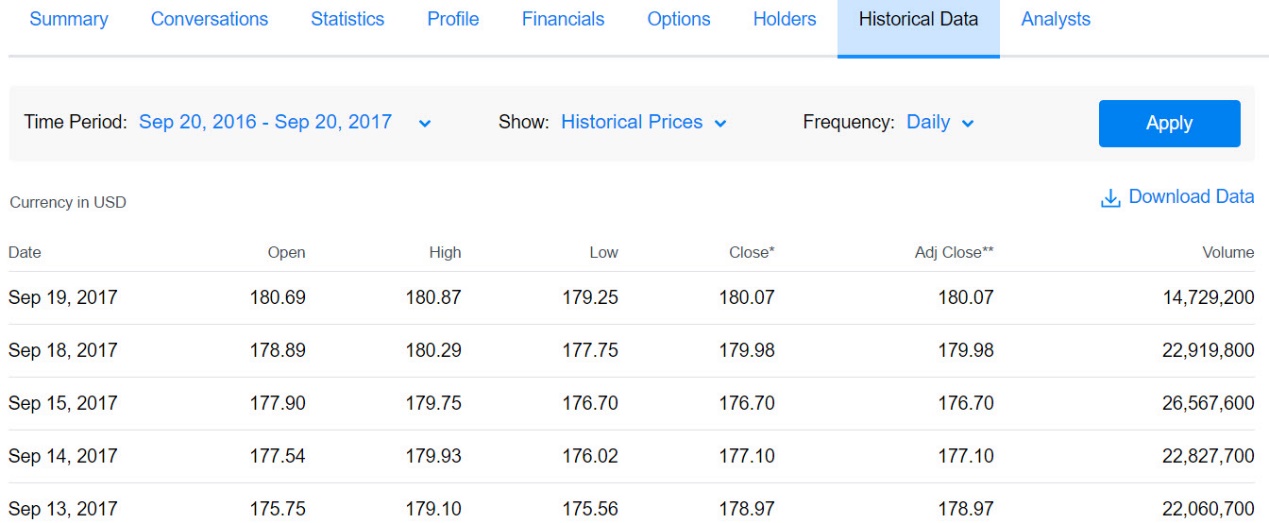Open the Analysts tab
The width and height of the screenshot is (1269, 523).
1055,19
